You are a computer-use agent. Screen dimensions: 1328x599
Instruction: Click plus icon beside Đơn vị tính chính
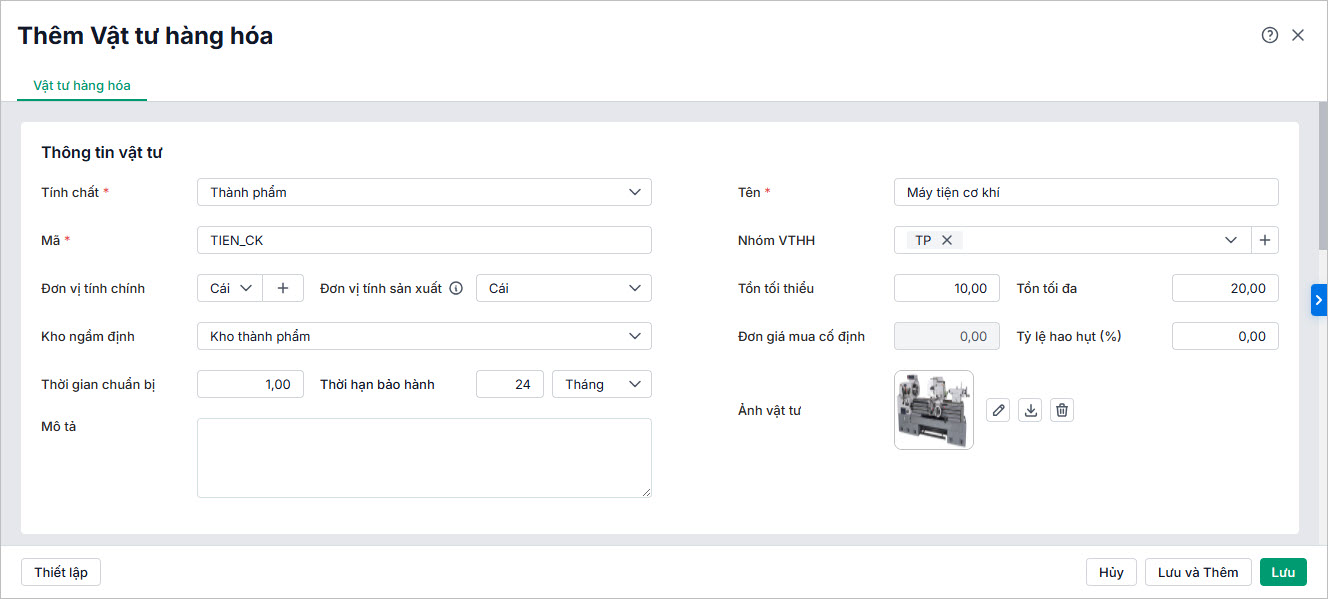(x=283, y=288)
